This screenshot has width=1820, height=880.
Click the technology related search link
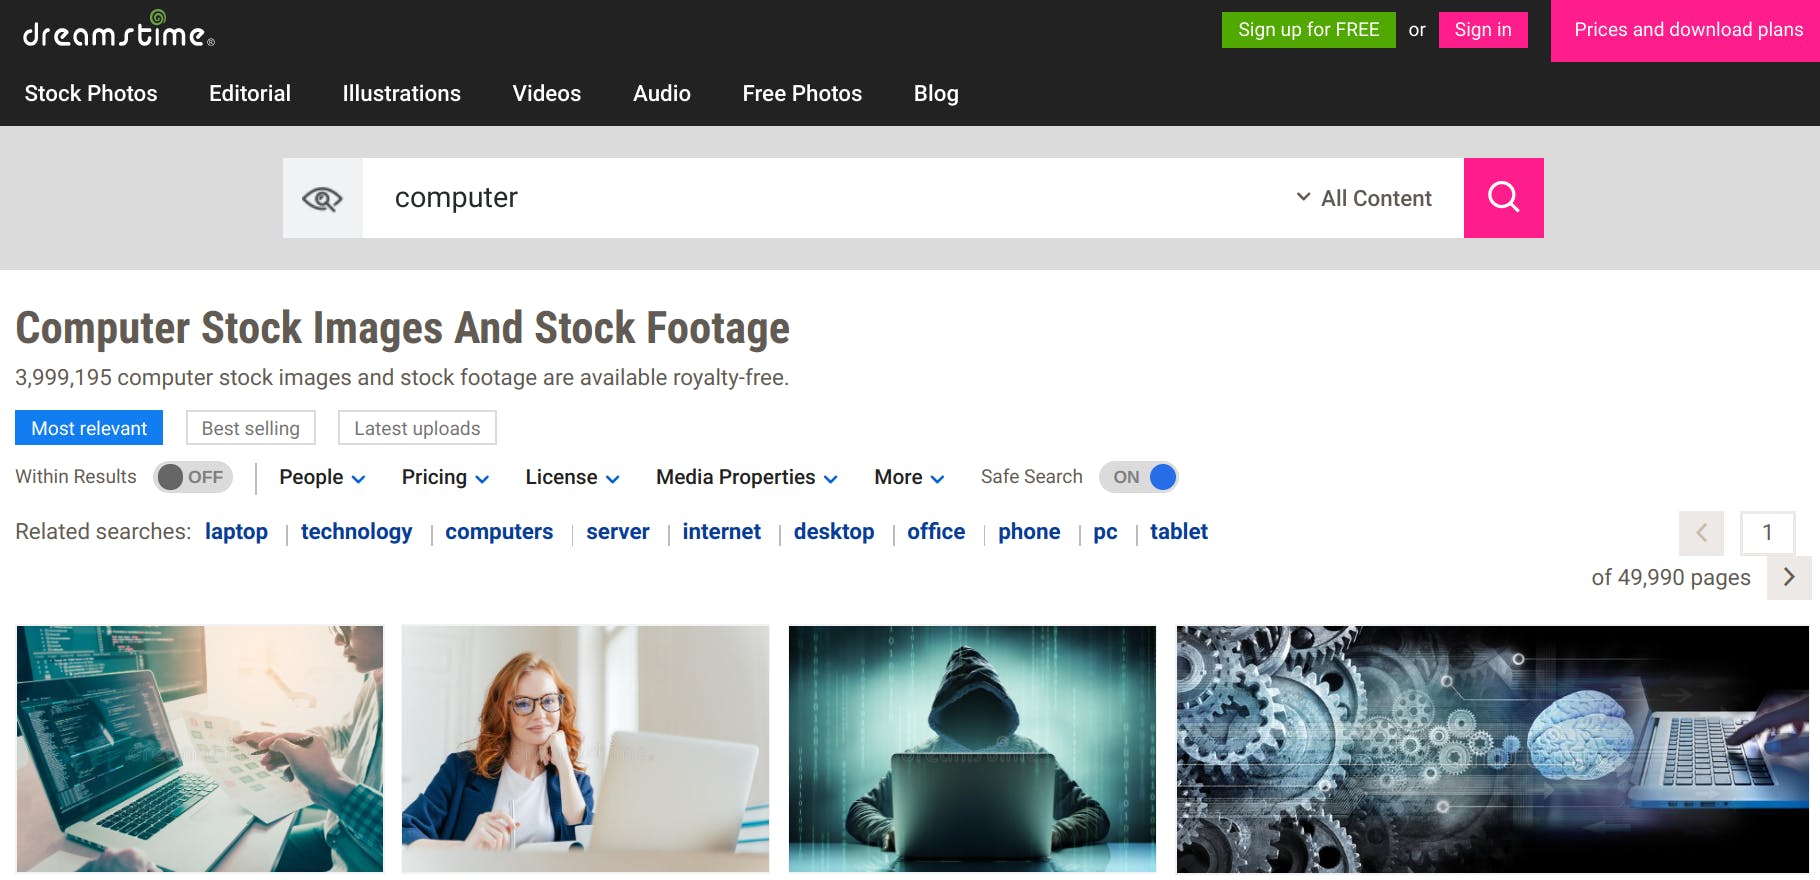point(356,532)
